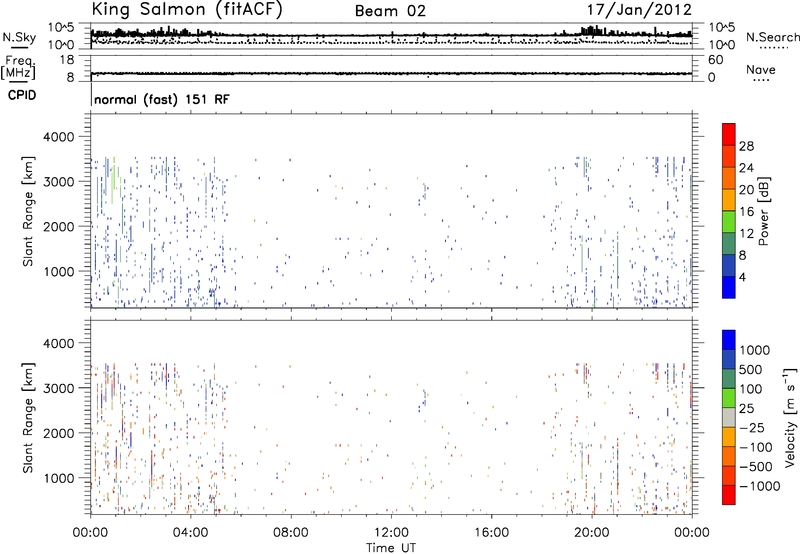Click the Slant Range label of power panel

pyautogui.click(x=28, y=211)
